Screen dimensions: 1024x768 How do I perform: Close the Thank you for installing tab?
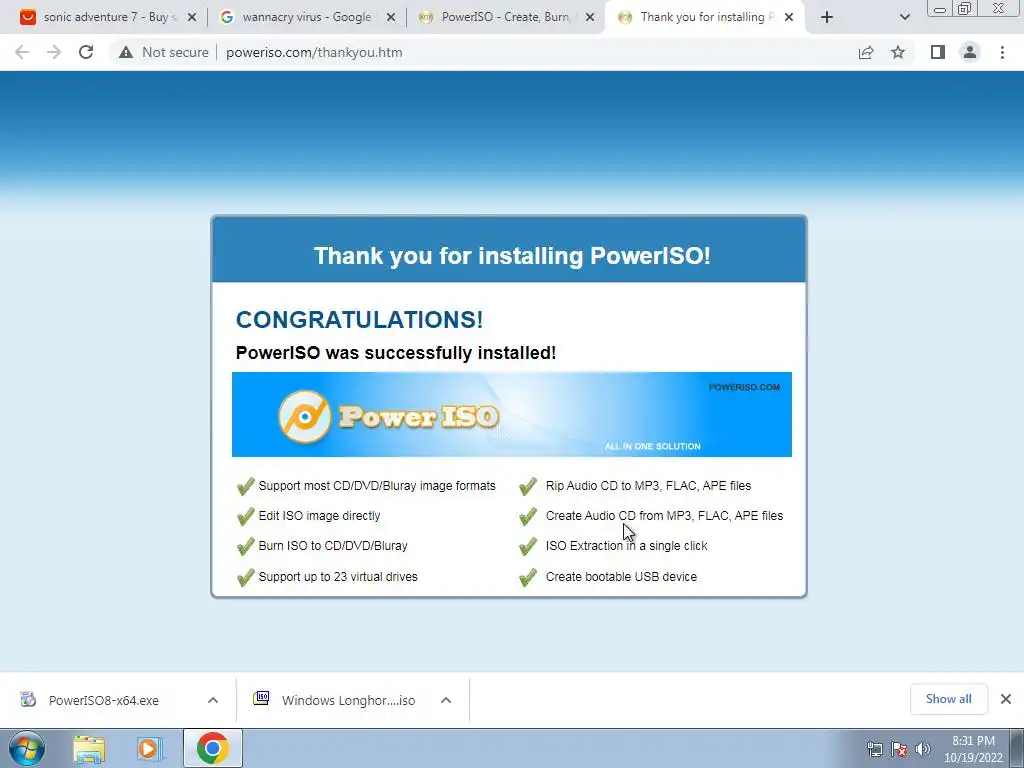pyautogui.click(x=789, y=18)
